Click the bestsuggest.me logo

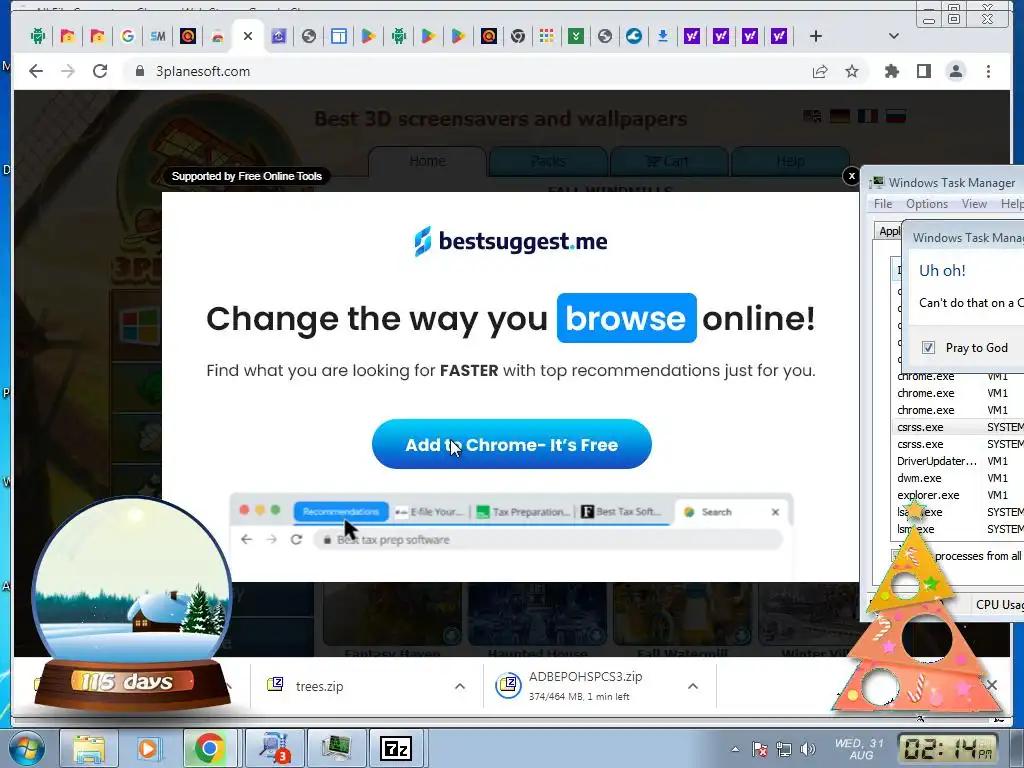tap(511, 241)
